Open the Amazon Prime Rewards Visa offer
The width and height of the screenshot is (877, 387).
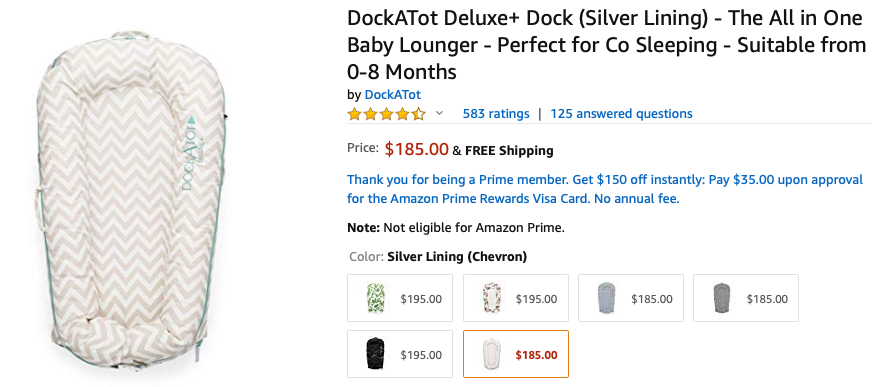[x=605, y=189]
